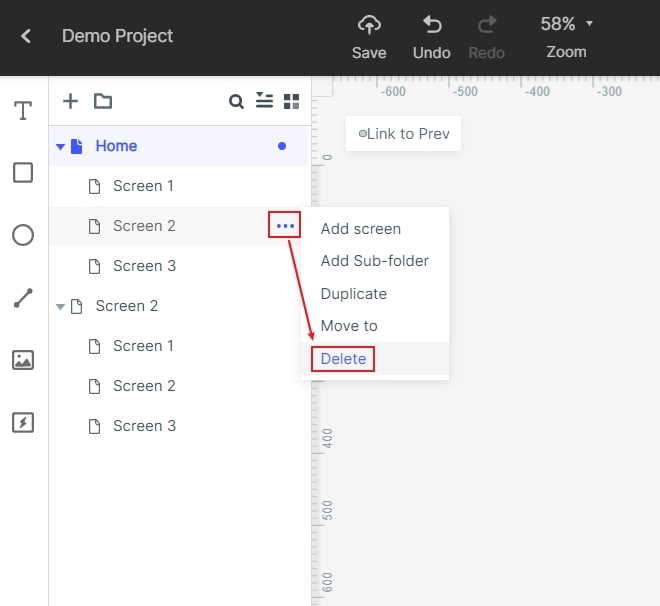Open three-dots menu for Screen 2
This screenshot has height=606, width=660.
(x=285, y=226)
